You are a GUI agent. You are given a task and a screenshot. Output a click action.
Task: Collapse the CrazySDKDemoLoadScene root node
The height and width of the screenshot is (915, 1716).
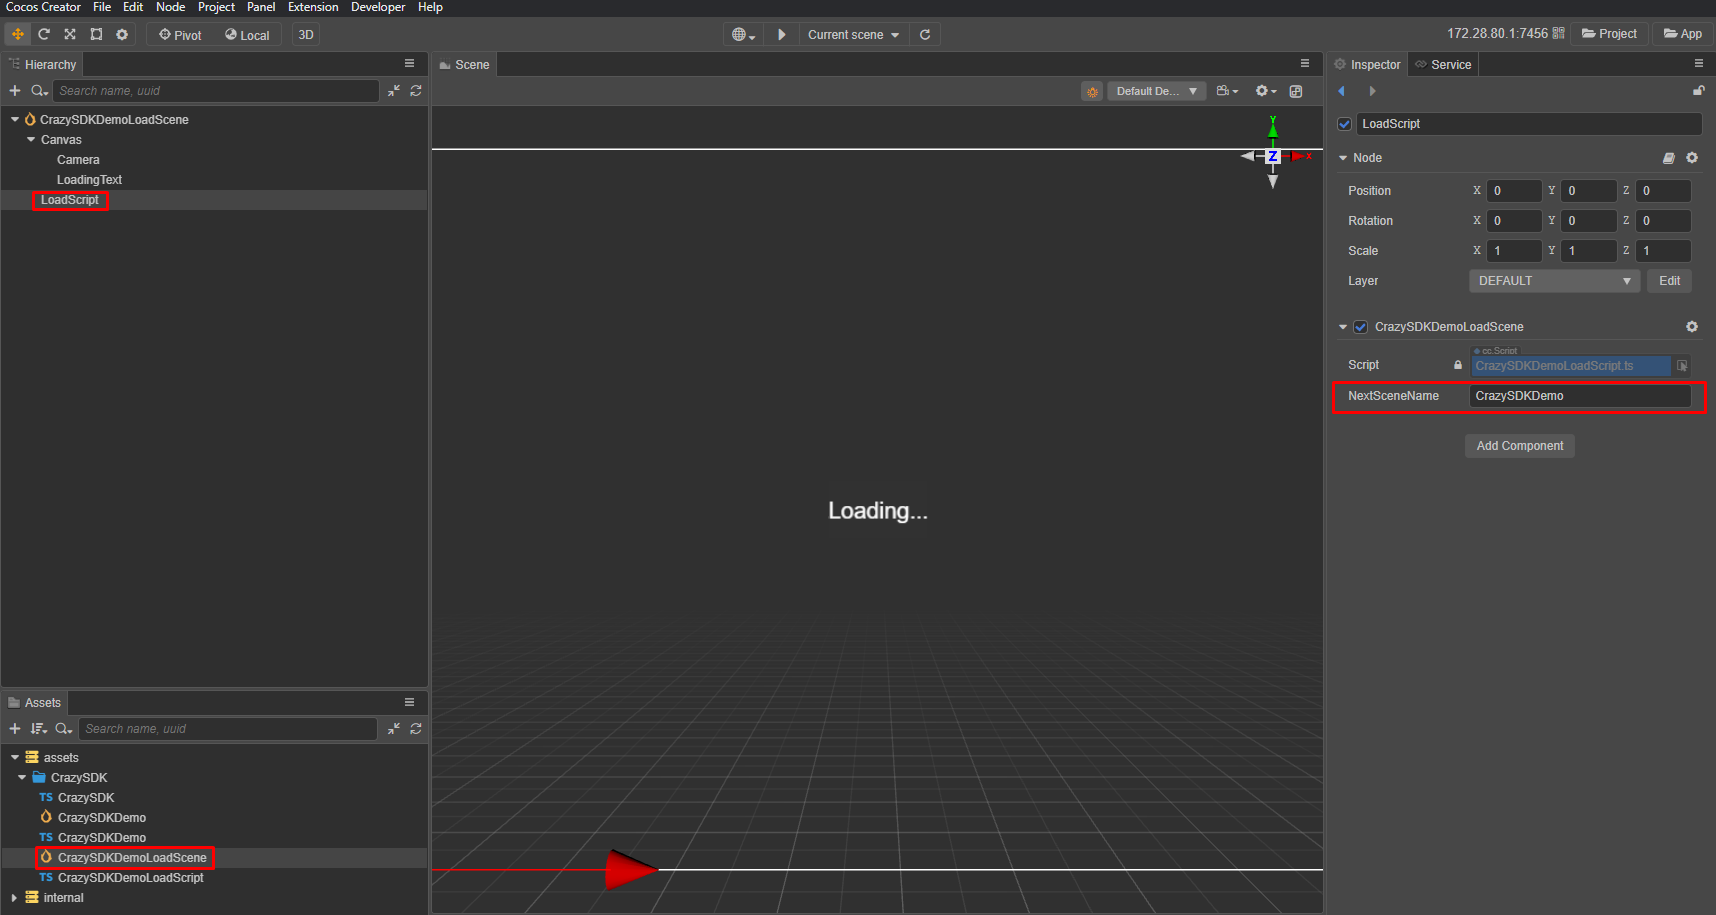coord(15,119)
